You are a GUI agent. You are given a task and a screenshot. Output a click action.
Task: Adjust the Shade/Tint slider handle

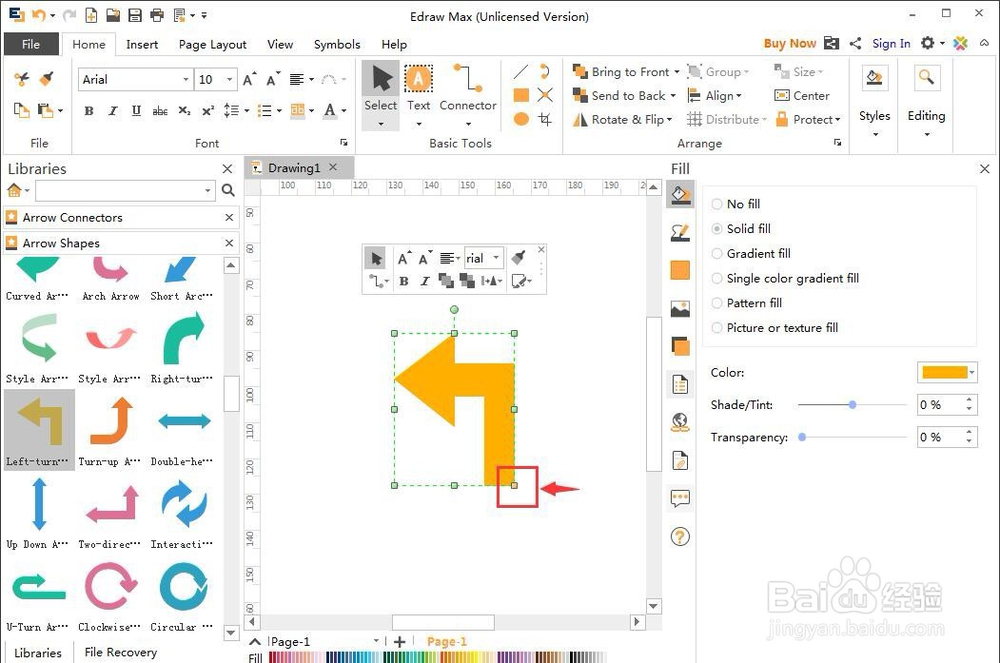tap(852, 405)
